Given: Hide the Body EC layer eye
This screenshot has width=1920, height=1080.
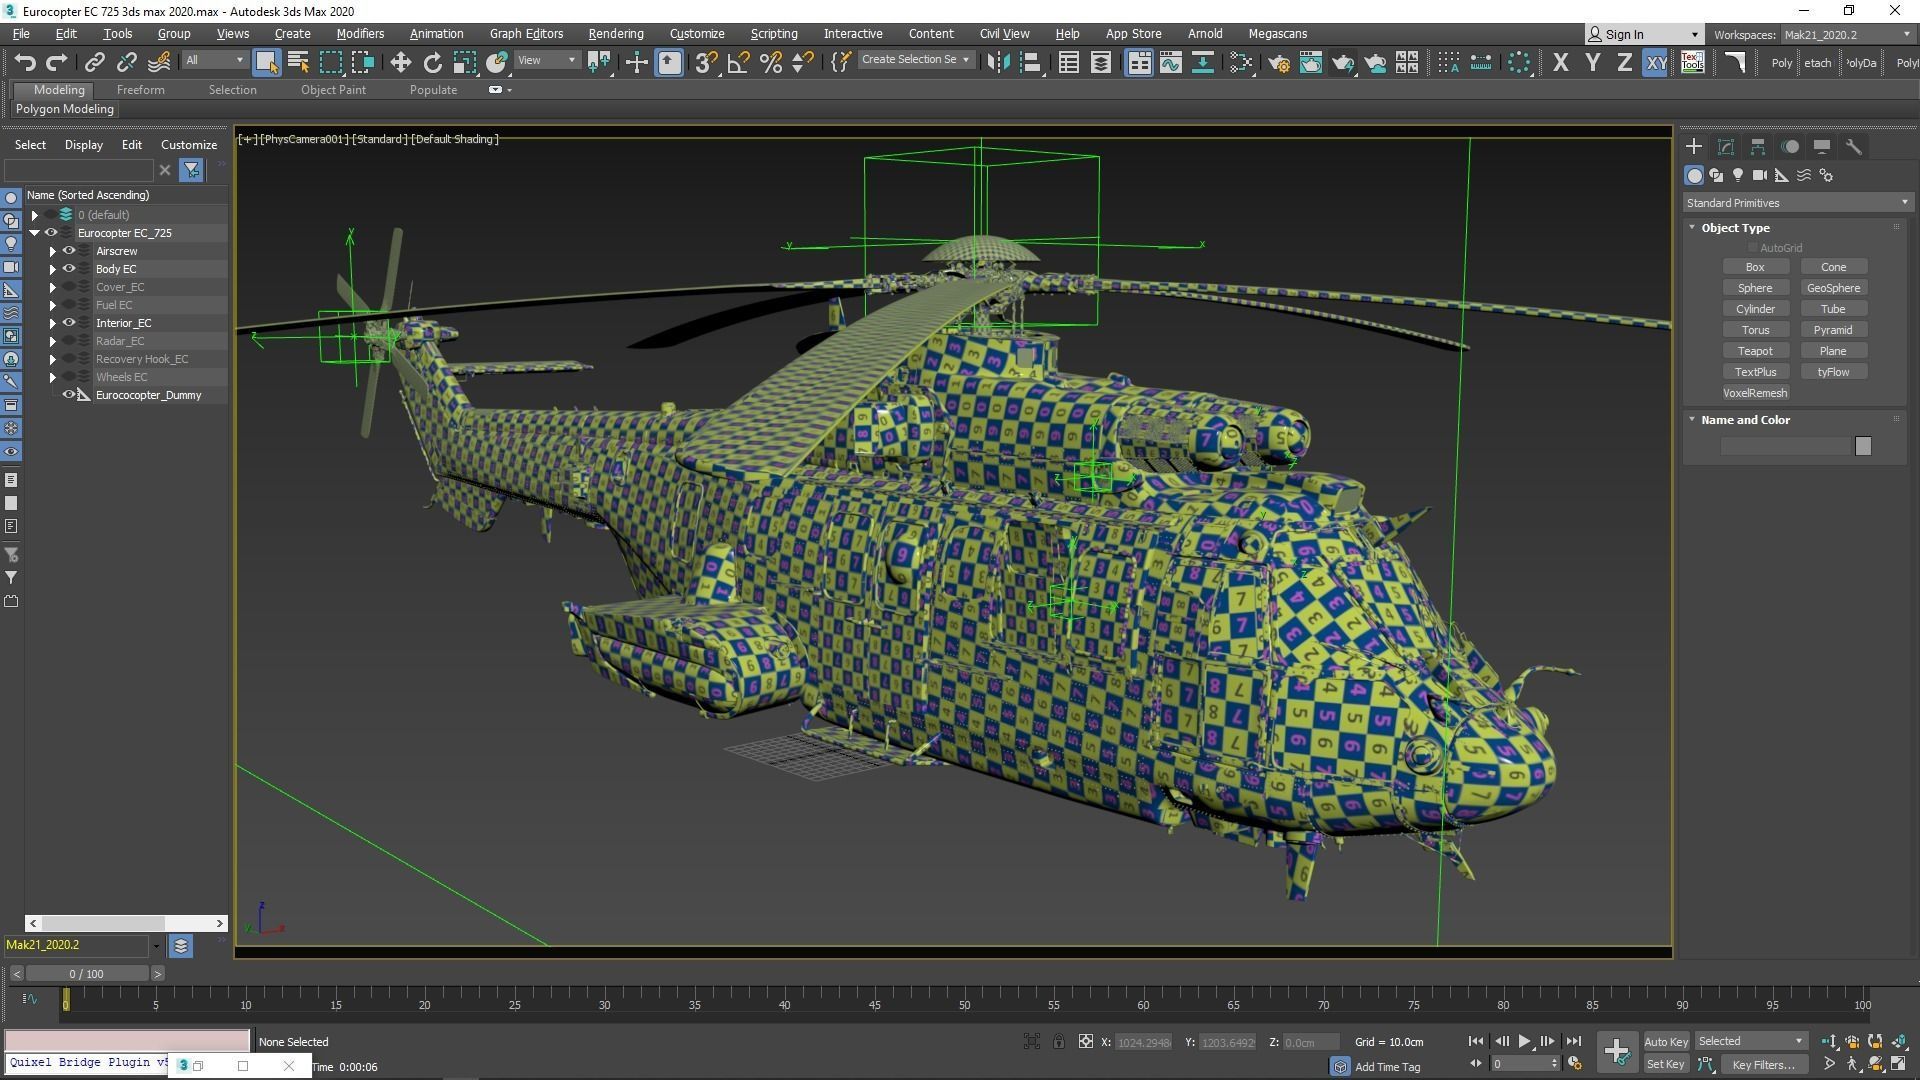Looking at the screenshot, I should pyautogui.click(x=69, y=269).
